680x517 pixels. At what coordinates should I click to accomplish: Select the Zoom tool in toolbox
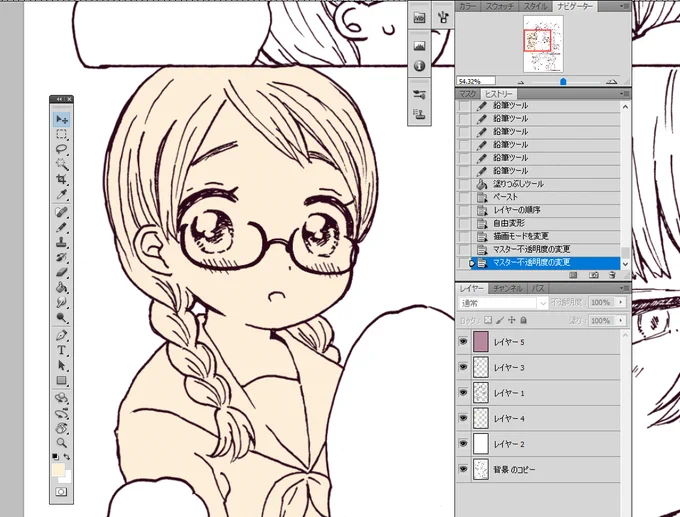pos(62,443)
